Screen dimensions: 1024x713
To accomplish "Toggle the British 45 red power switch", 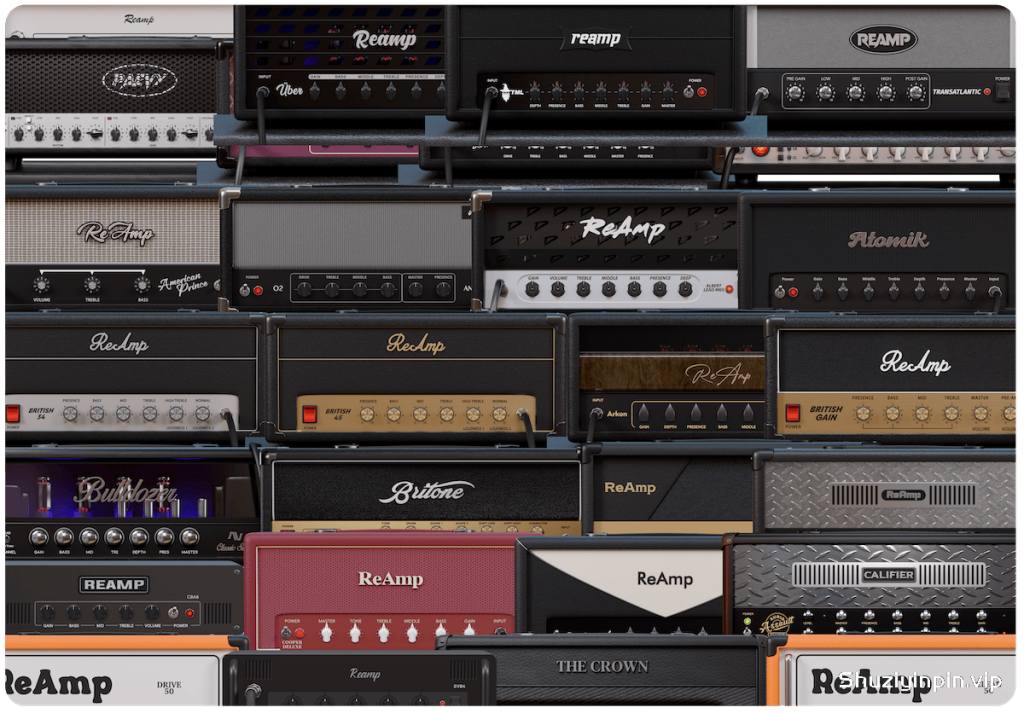I will pos(310,413).
